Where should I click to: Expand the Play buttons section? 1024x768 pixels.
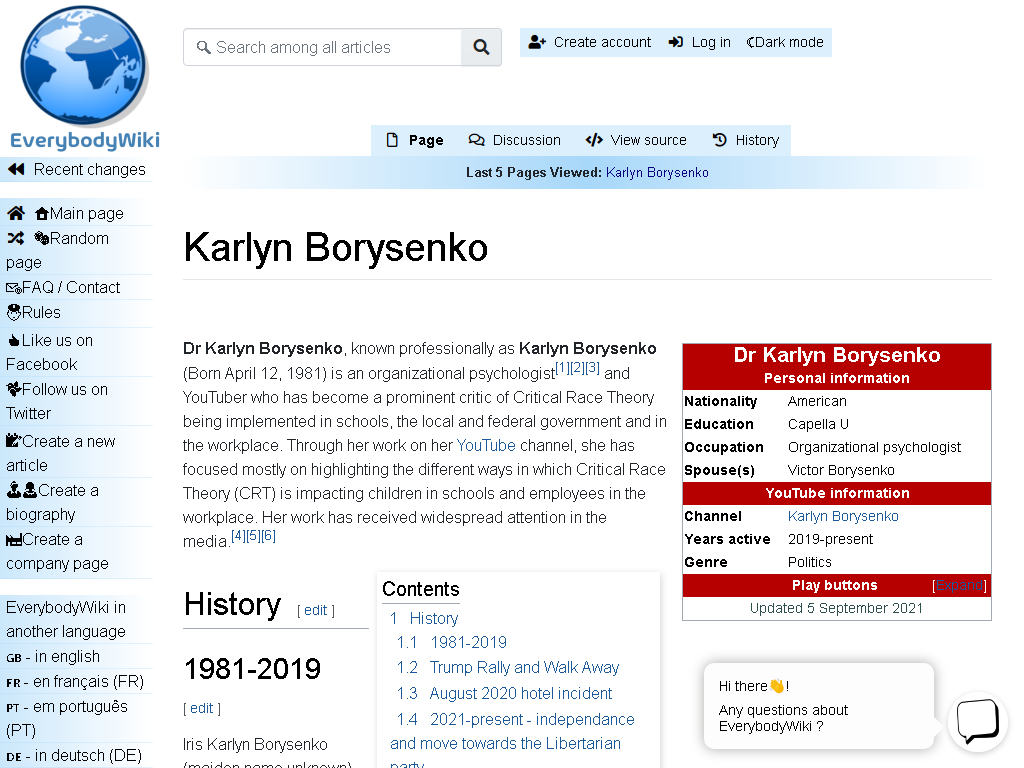pyautogui.click(x=959, y=586)
